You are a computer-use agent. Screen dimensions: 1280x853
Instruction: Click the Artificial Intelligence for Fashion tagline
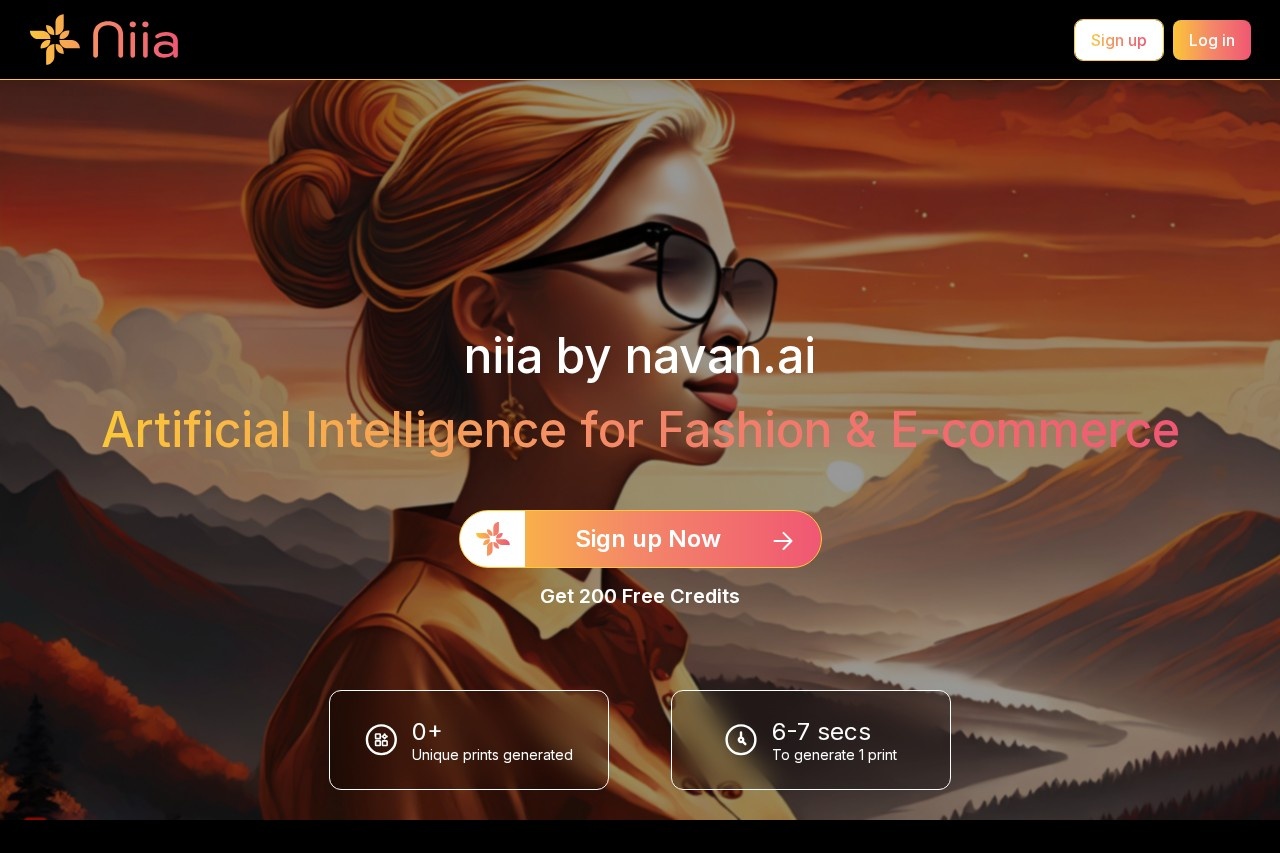(x=640, y=430)
